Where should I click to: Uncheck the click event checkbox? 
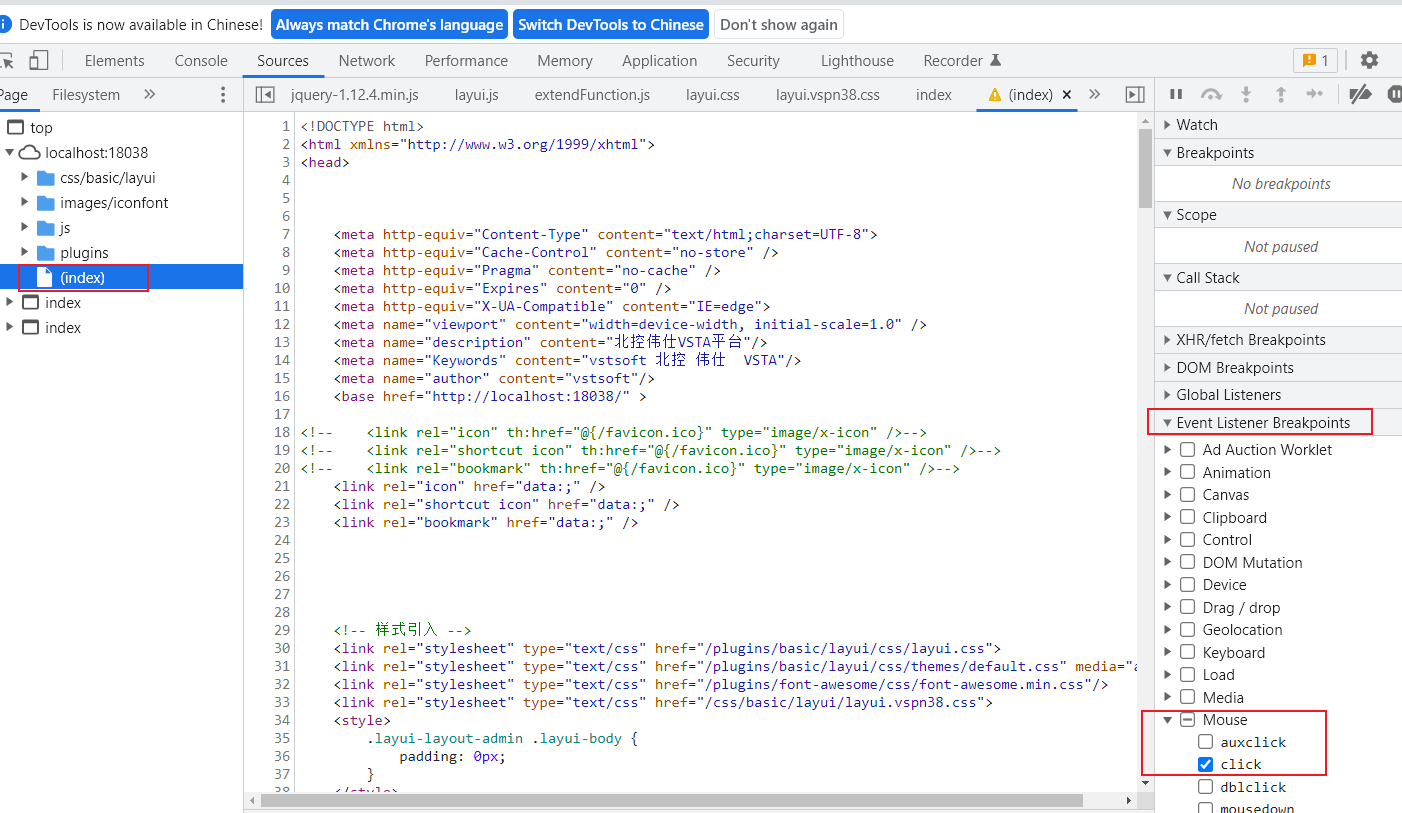pyautogui.click(x=1206, y=764)
